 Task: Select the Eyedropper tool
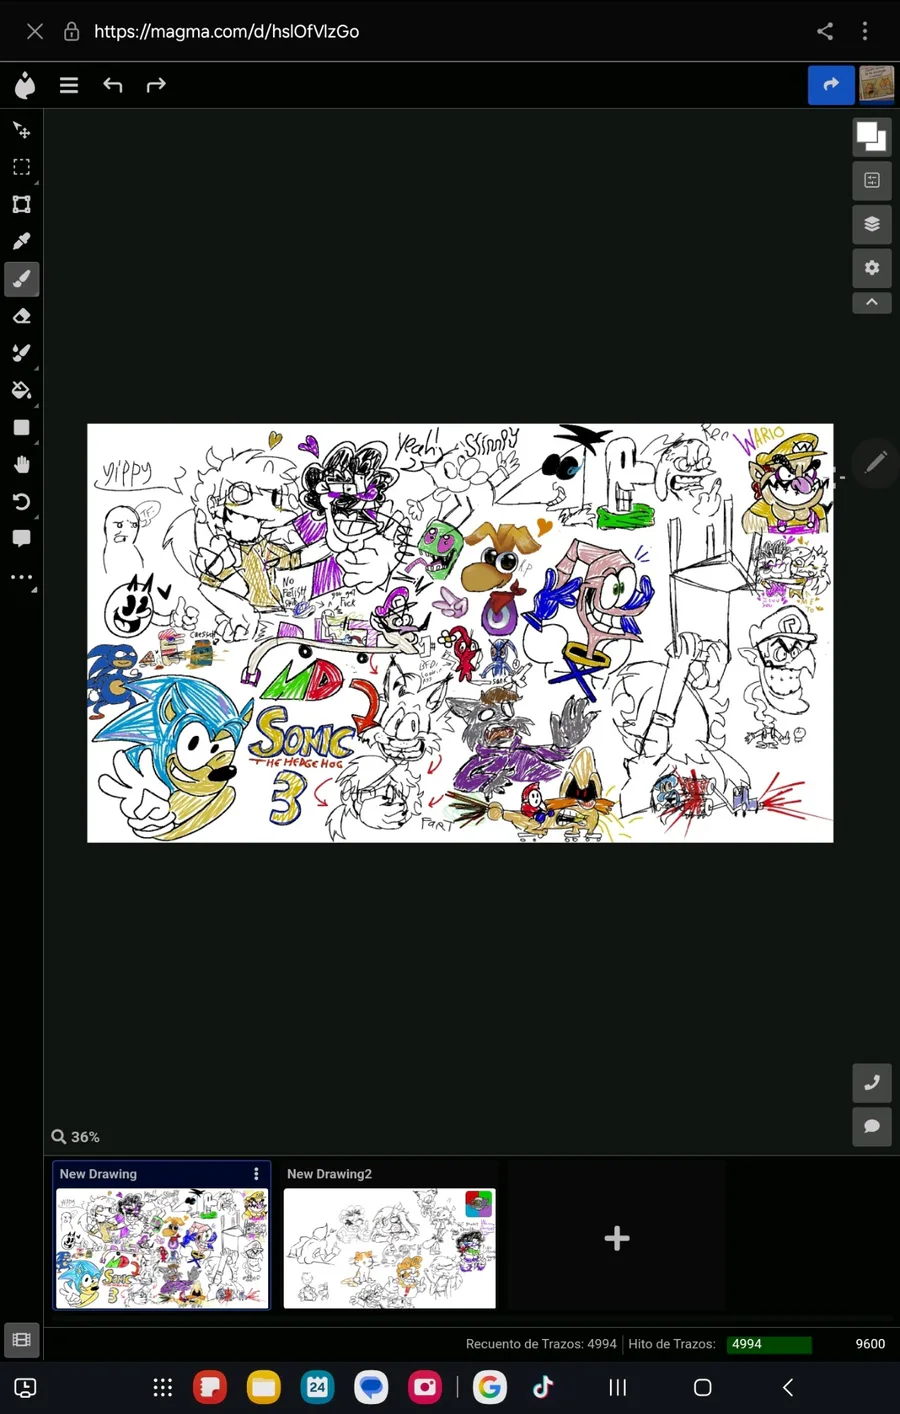pos(21,241)
